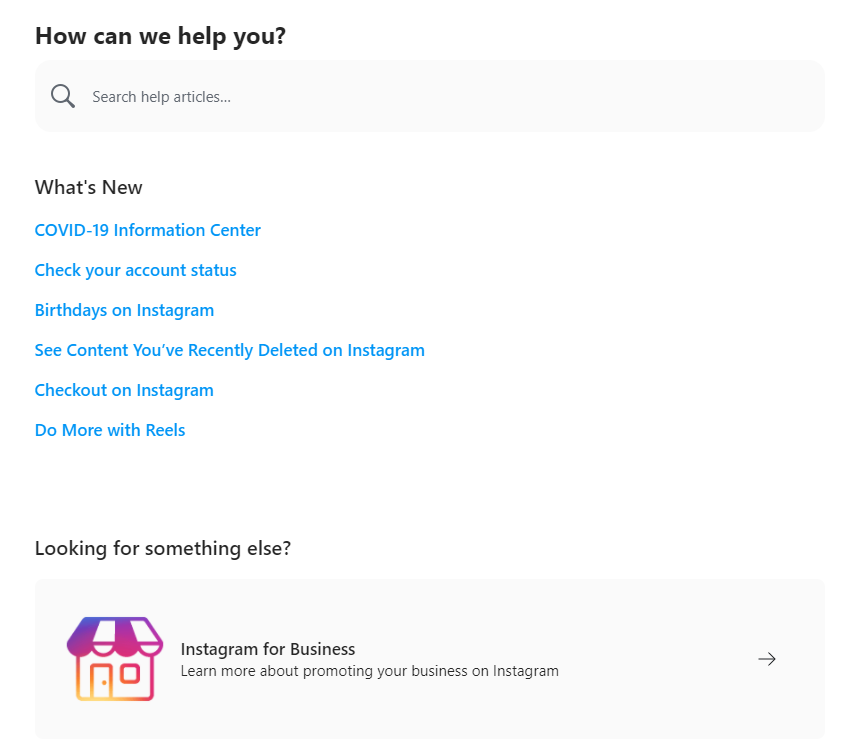The height and width of the screenshot is (748, 858).
Task: Open the COVID-19 Information Center link
Action: (x=148, y=230)
